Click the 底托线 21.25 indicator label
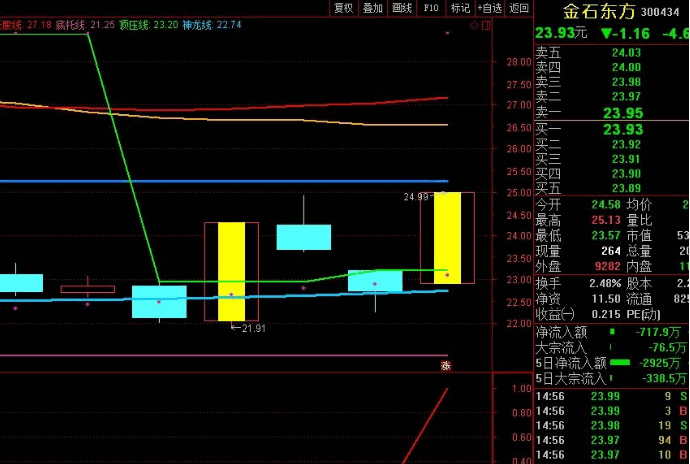 tap(85, 25)
